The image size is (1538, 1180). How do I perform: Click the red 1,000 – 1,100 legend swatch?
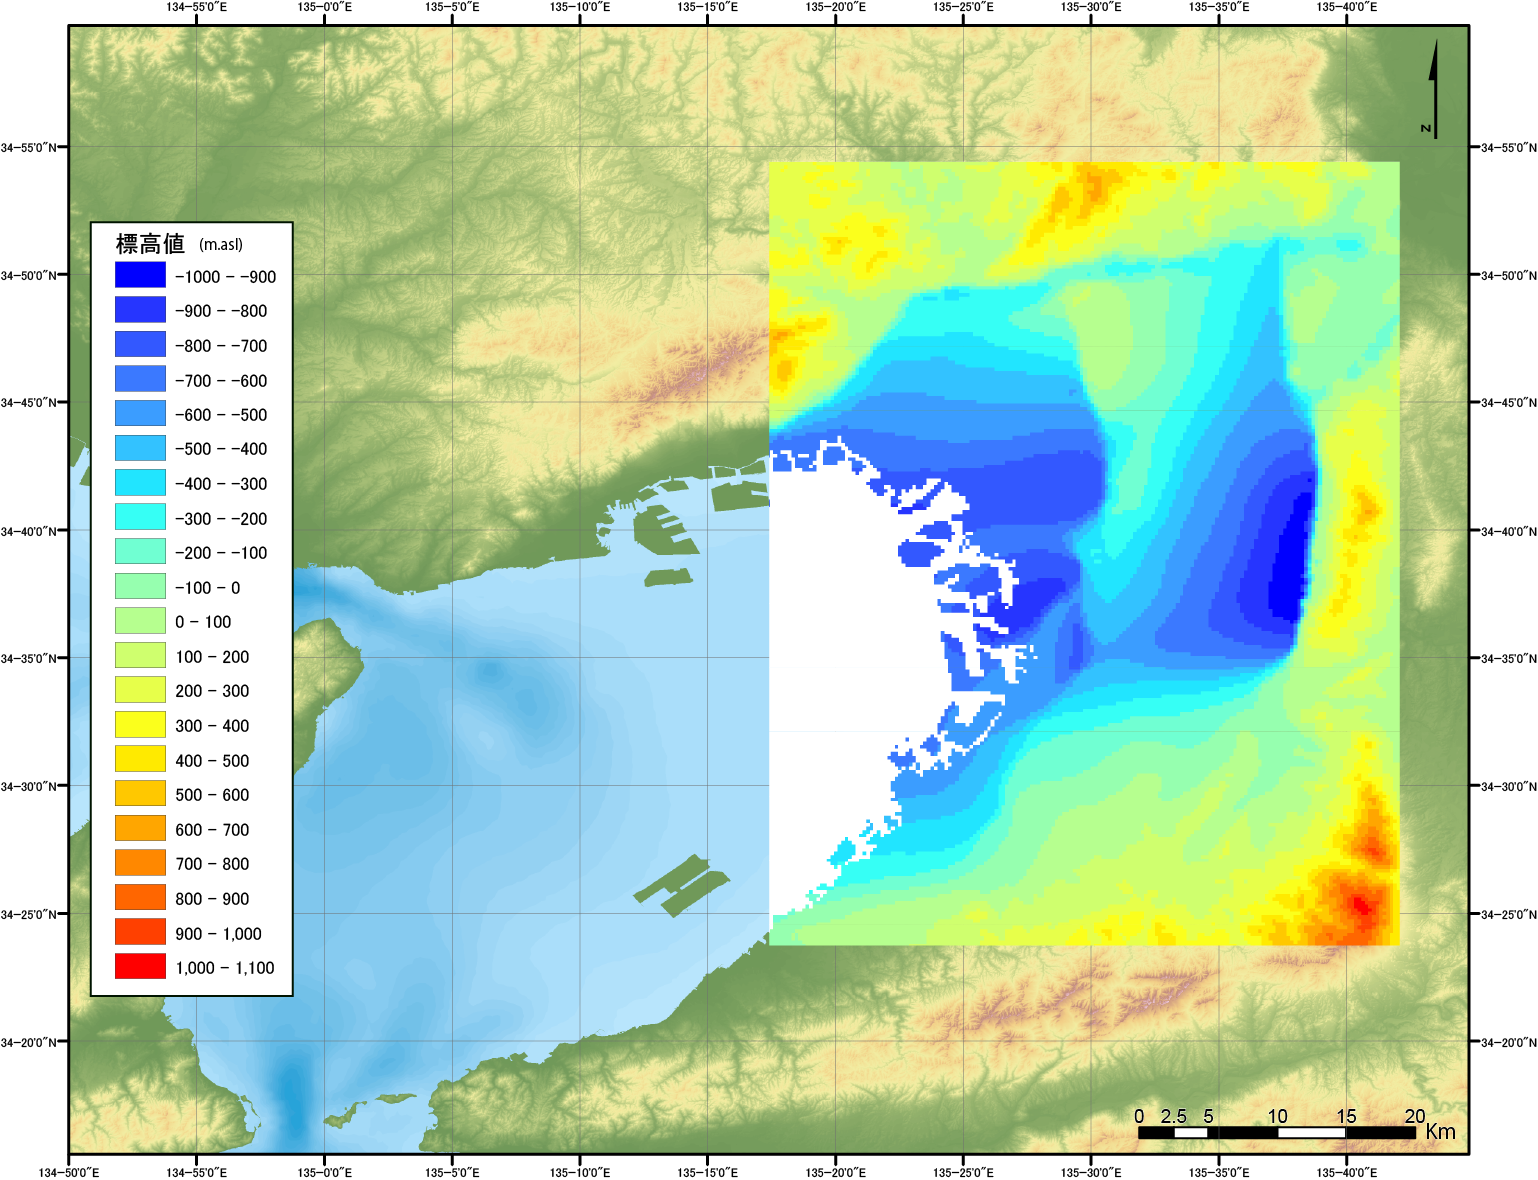140,967
